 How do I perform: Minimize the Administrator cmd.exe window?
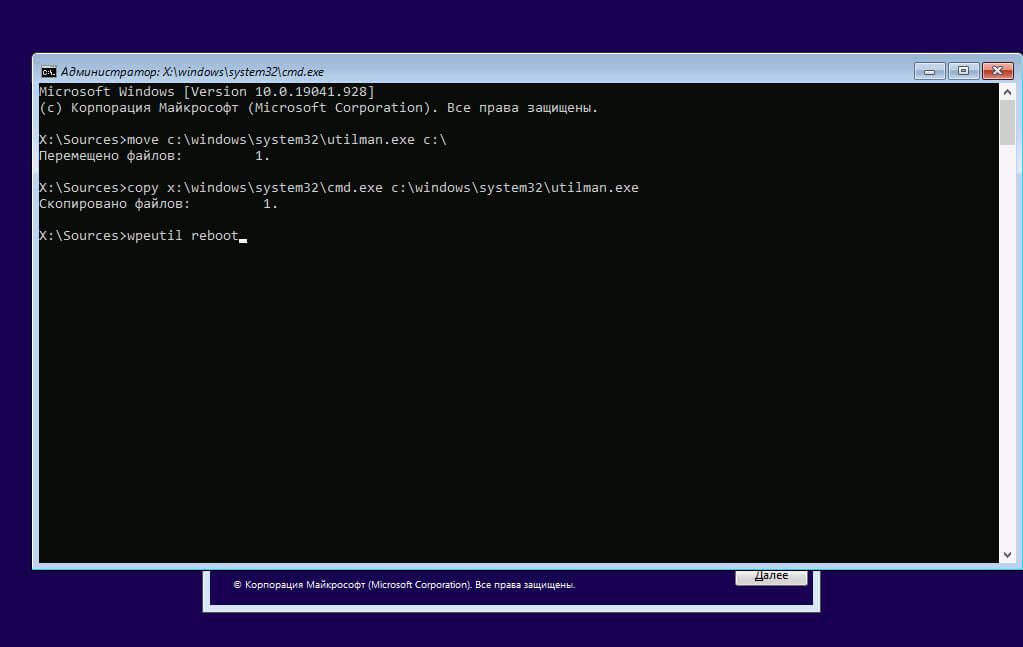click(x=930, y=71)
